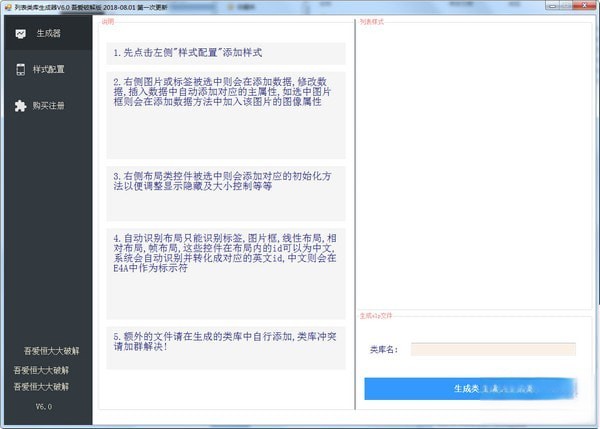Click the window title bar text
Viewport: 600px width, 429px height.
click(x=91, y=7)
